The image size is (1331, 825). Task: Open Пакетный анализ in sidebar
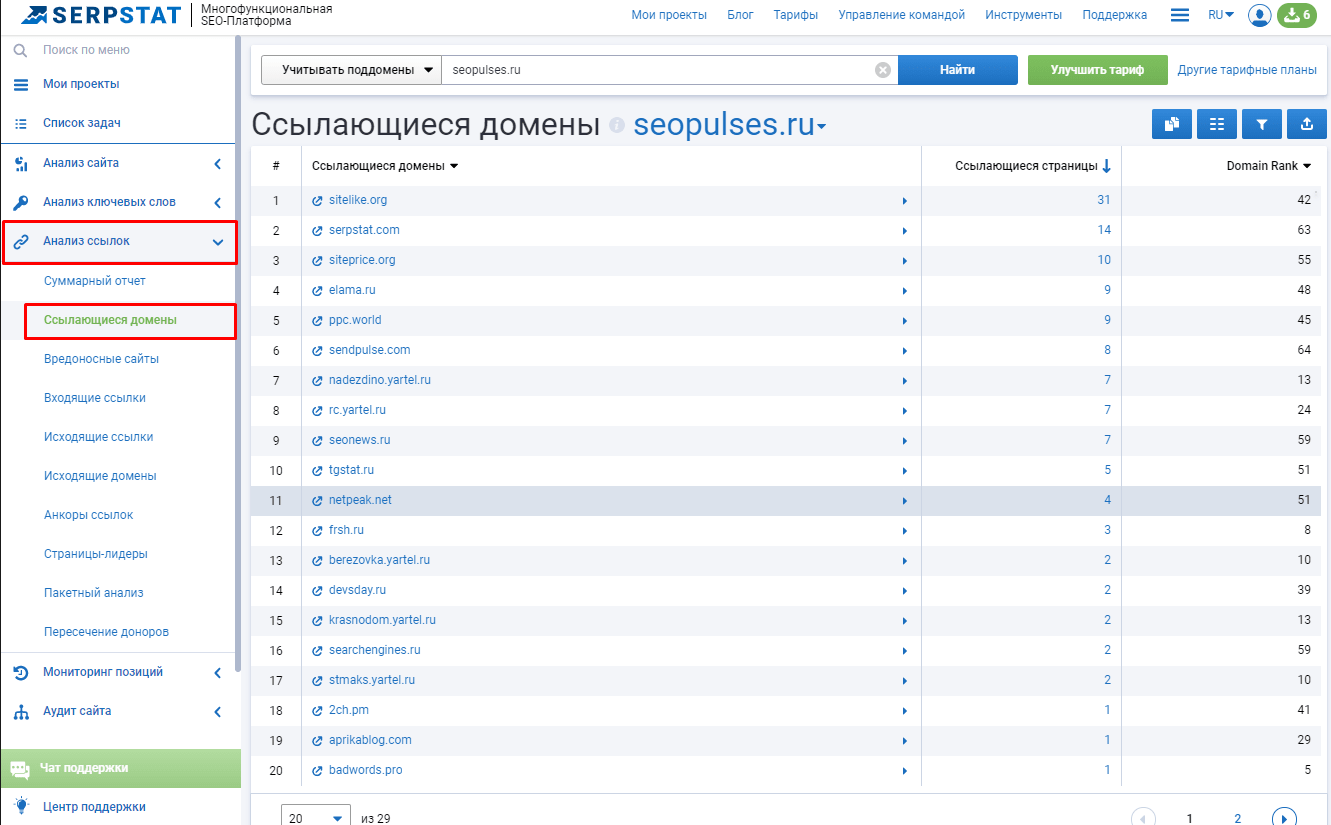point(94,593)
